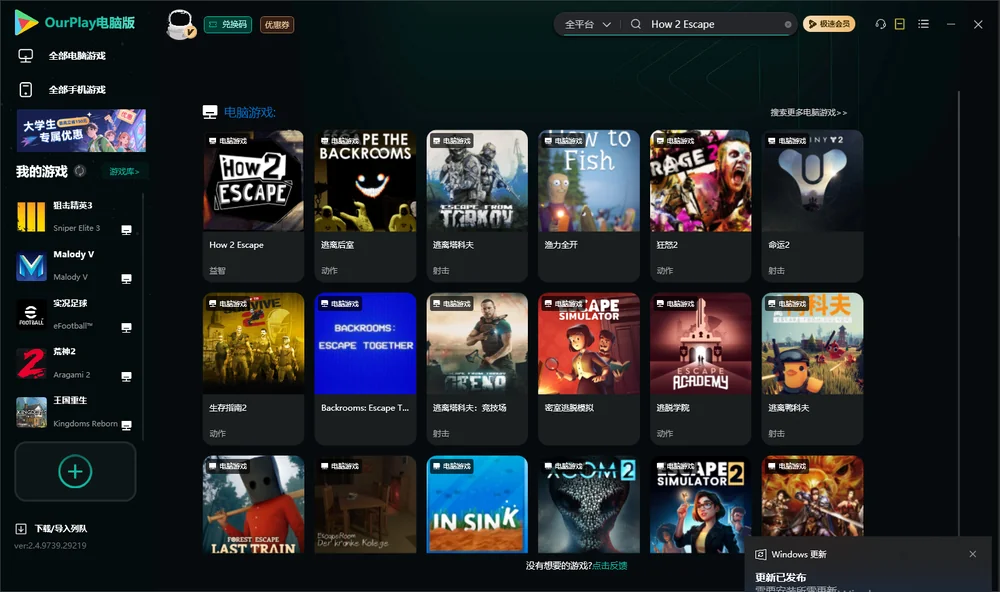Click the feedback link at bottom
1000x592 pixels.
click(610, 566)
